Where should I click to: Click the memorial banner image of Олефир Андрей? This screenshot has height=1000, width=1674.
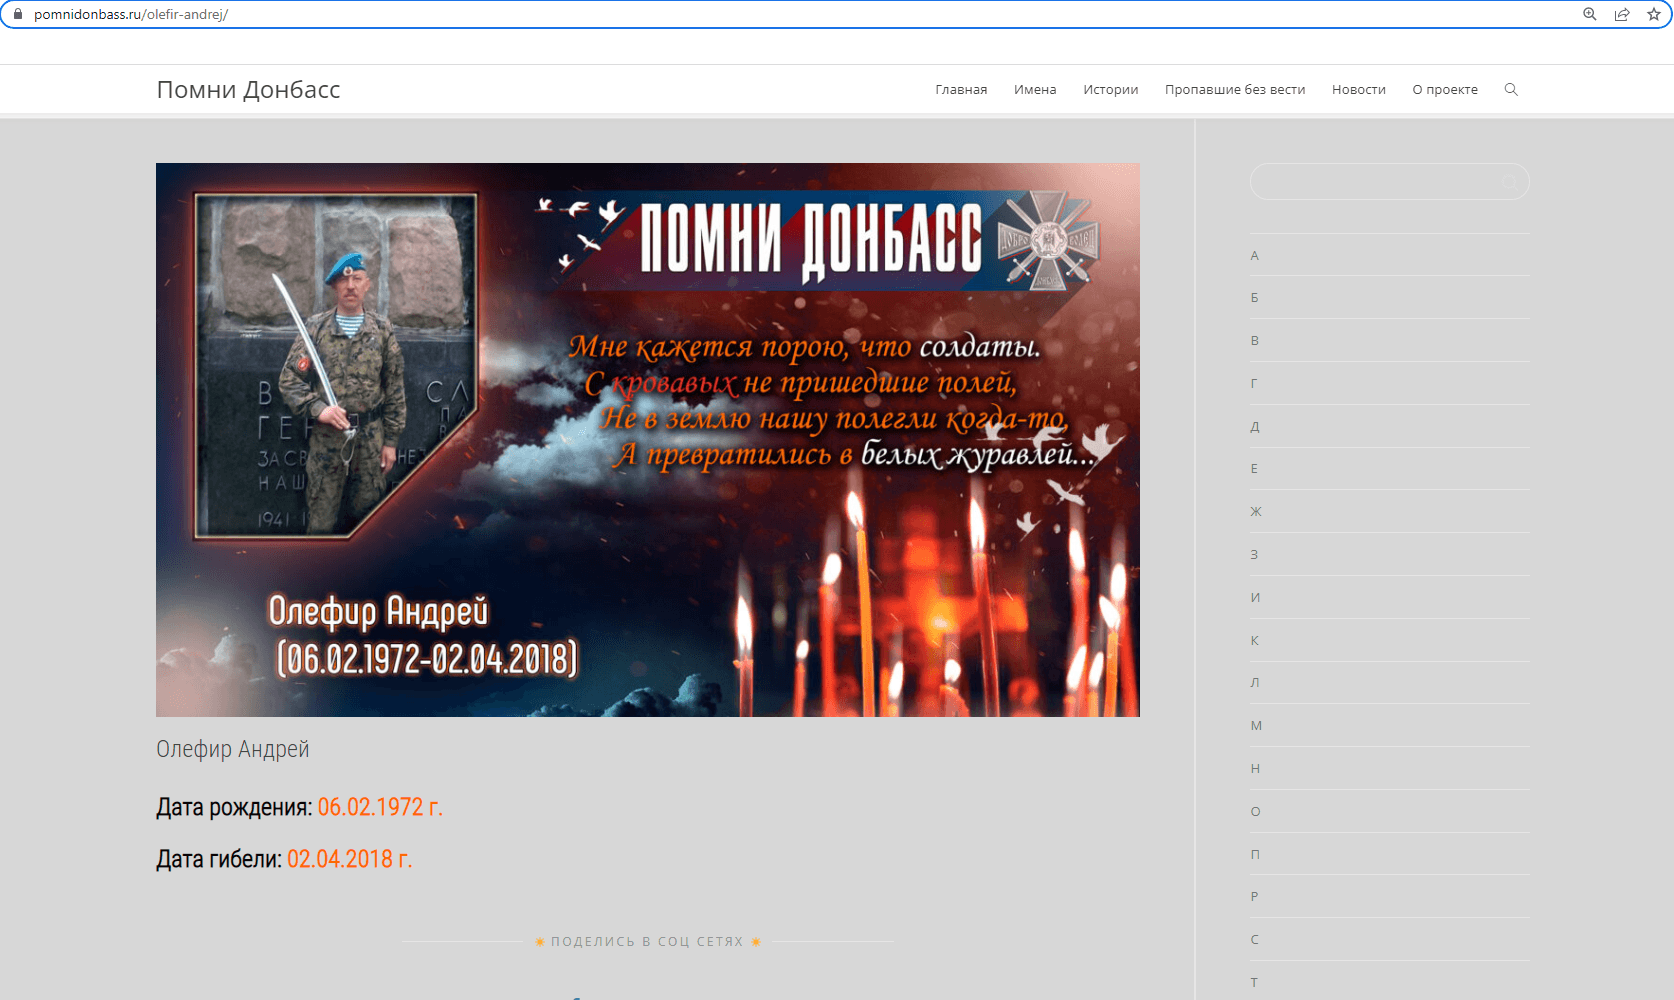pyautogui.click(x=648, y=440)
